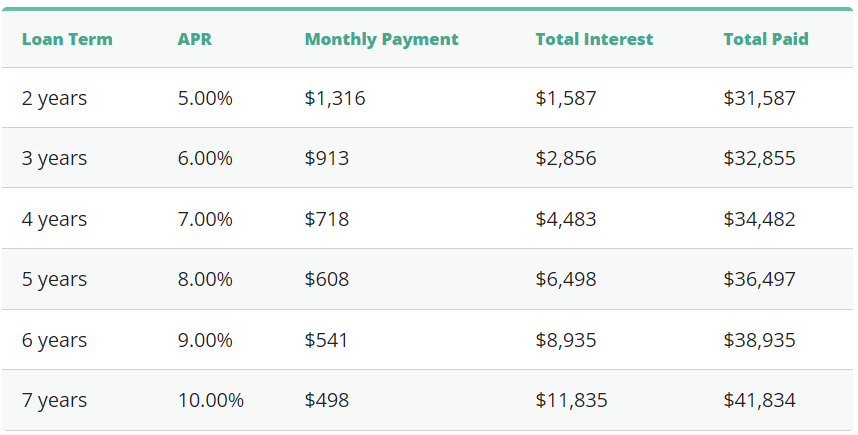Click the 7 years loan term cell
The height and width of the screenshot is (435, 858).
tap(54, 400)
